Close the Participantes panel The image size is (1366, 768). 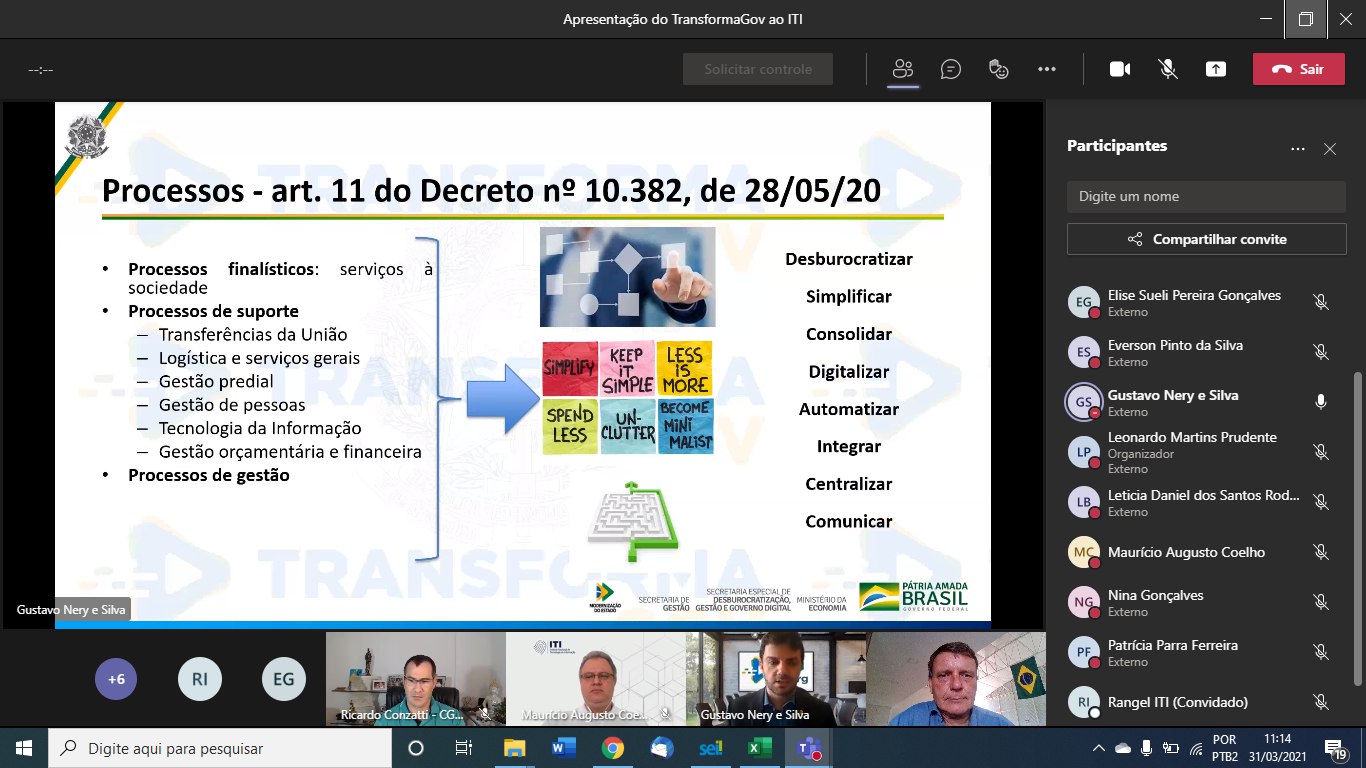pyautogui.click(x=1329, y=149)
